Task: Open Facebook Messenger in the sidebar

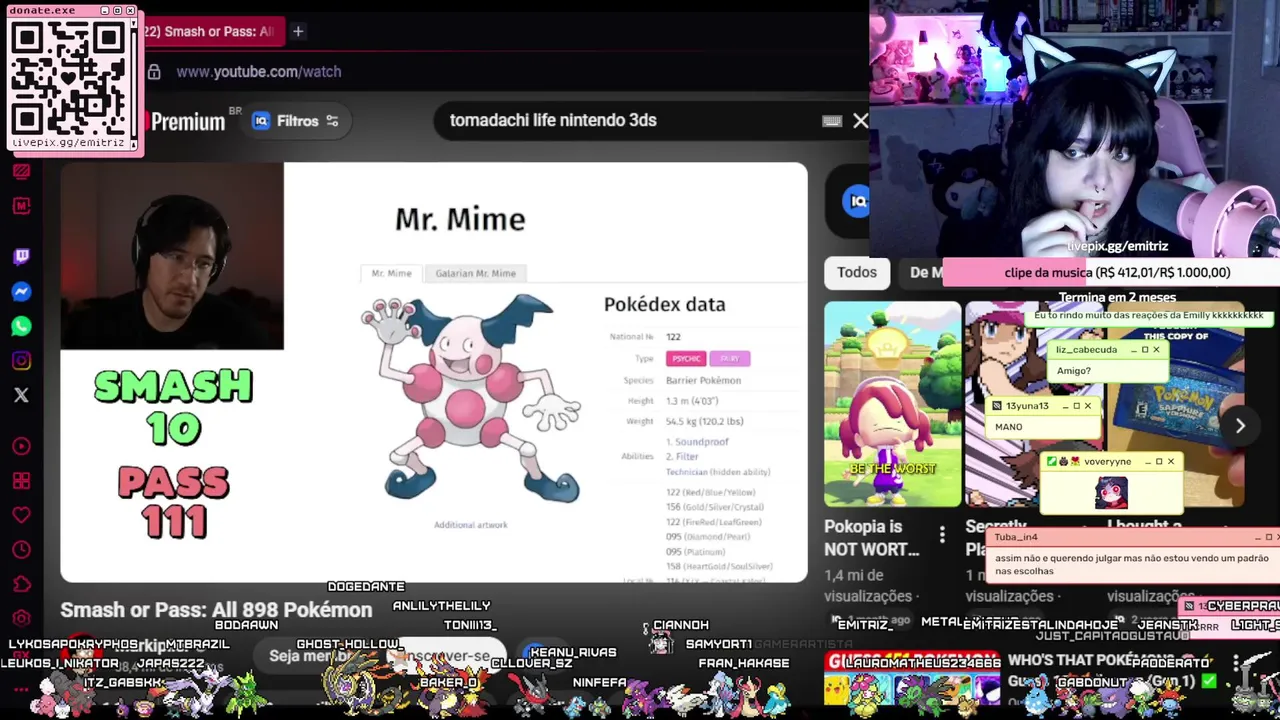Action: tap(21, 292)
